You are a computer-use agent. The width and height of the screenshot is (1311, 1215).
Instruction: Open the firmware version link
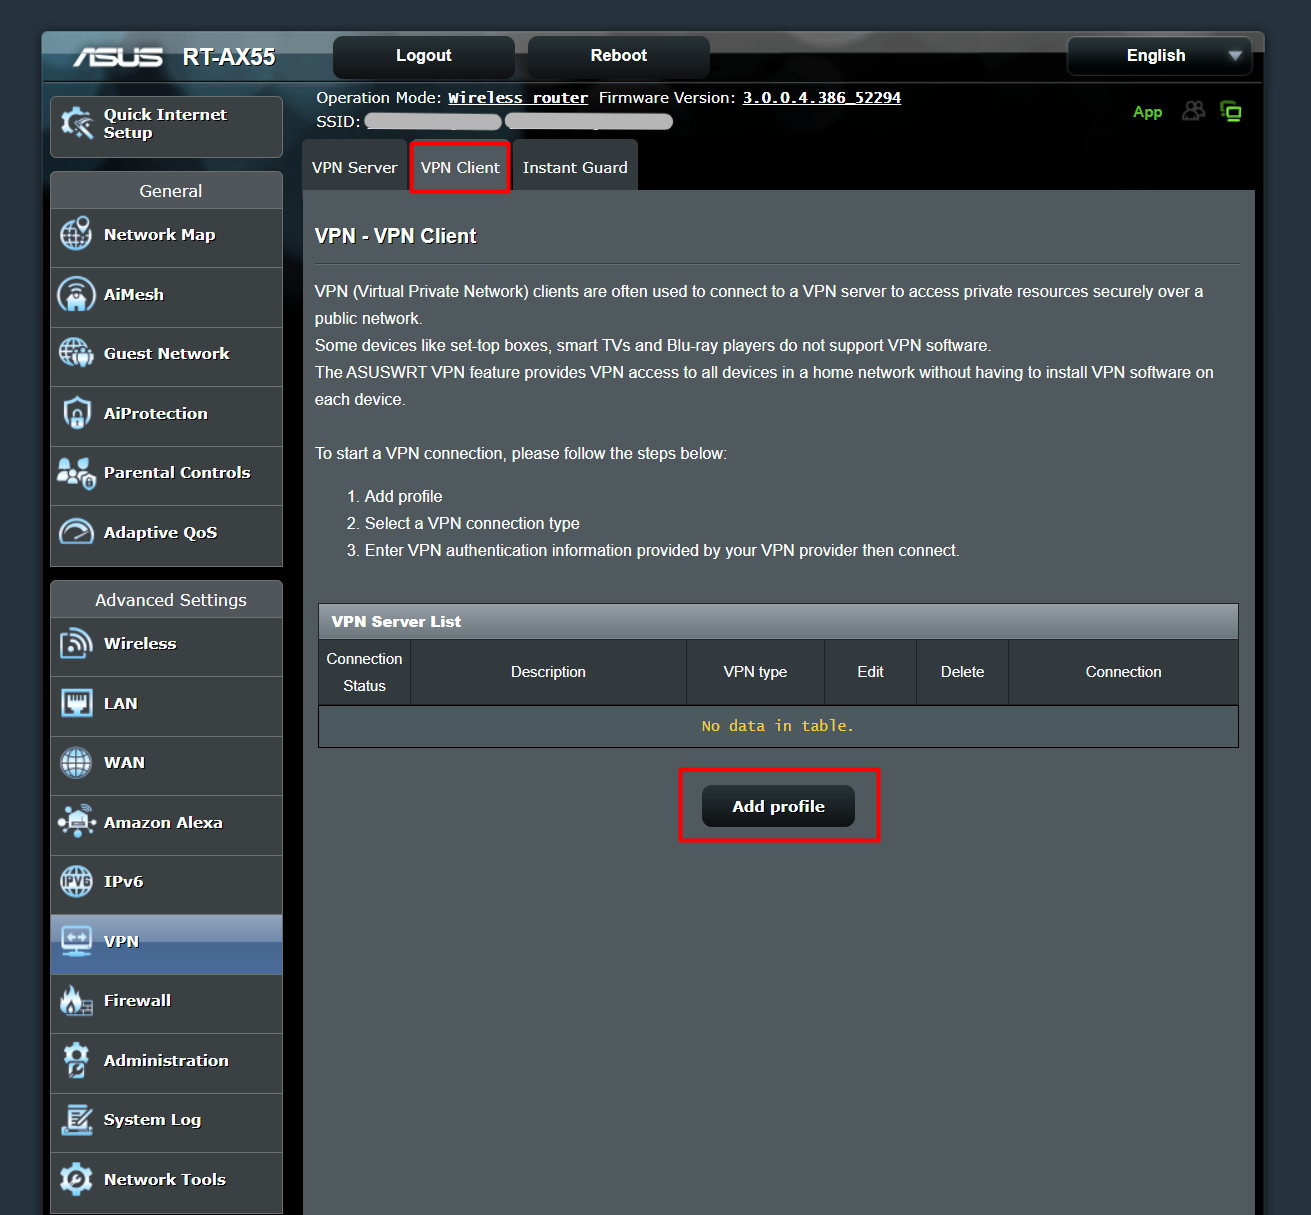point(821,97)
